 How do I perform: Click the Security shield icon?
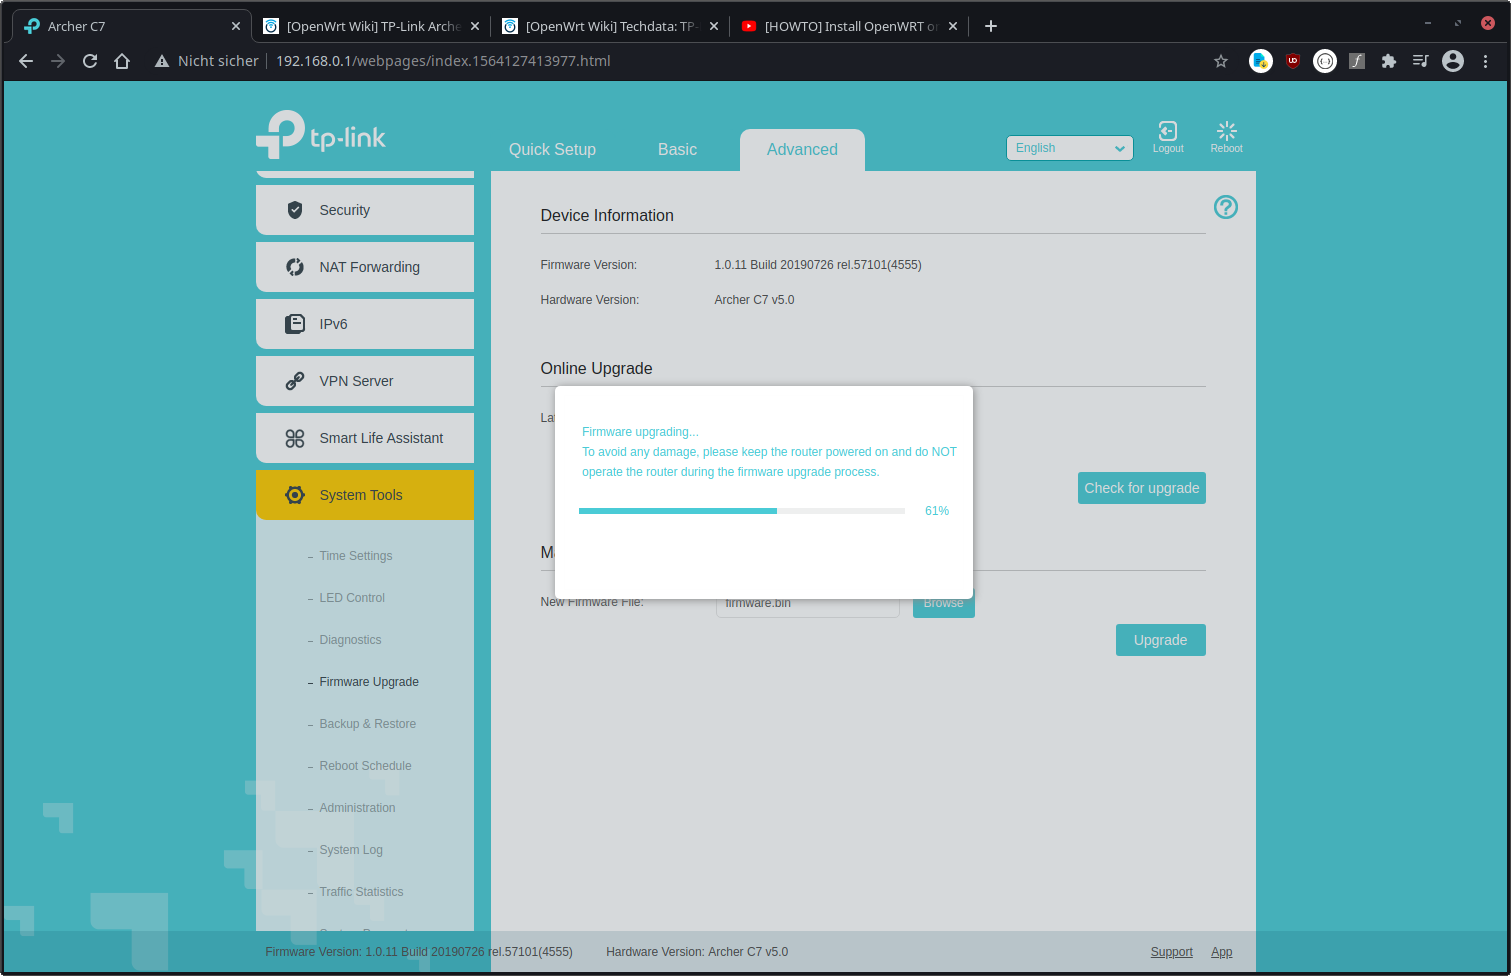click(x=295, y=210)
